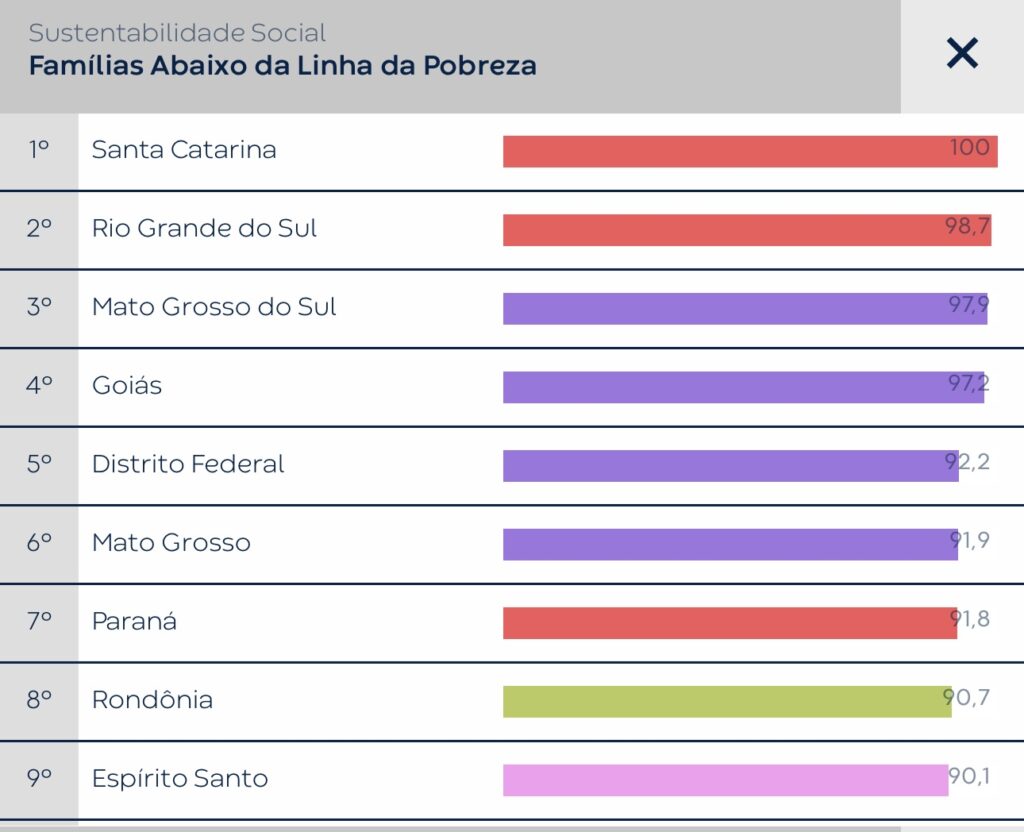Click the Santa Catarina state name

pyautogui.click(x=184, y=150)
